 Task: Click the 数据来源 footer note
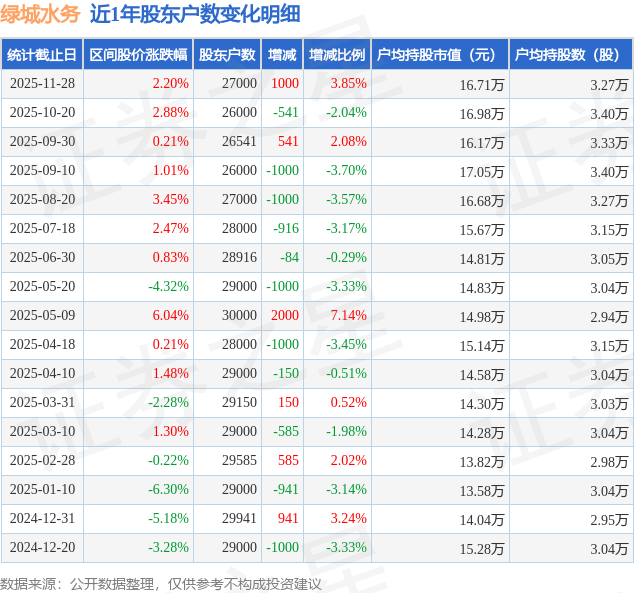pos(161,584)
